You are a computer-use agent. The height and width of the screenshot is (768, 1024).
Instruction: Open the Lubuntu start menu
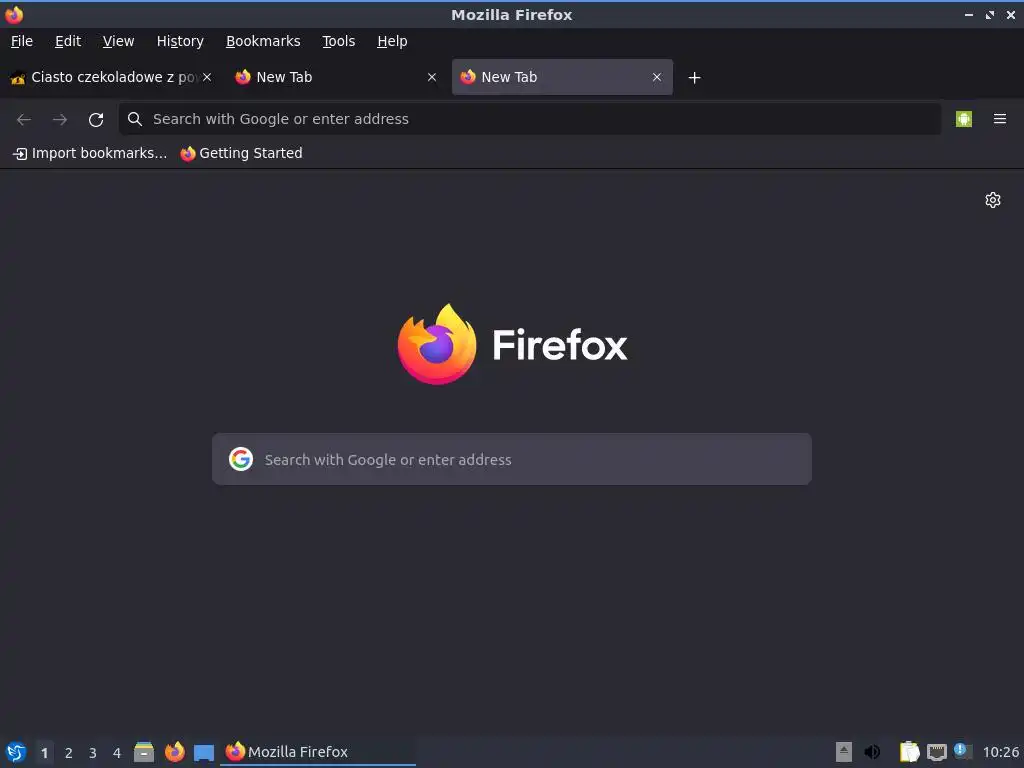pyautogui.click(x=16, y=752)
